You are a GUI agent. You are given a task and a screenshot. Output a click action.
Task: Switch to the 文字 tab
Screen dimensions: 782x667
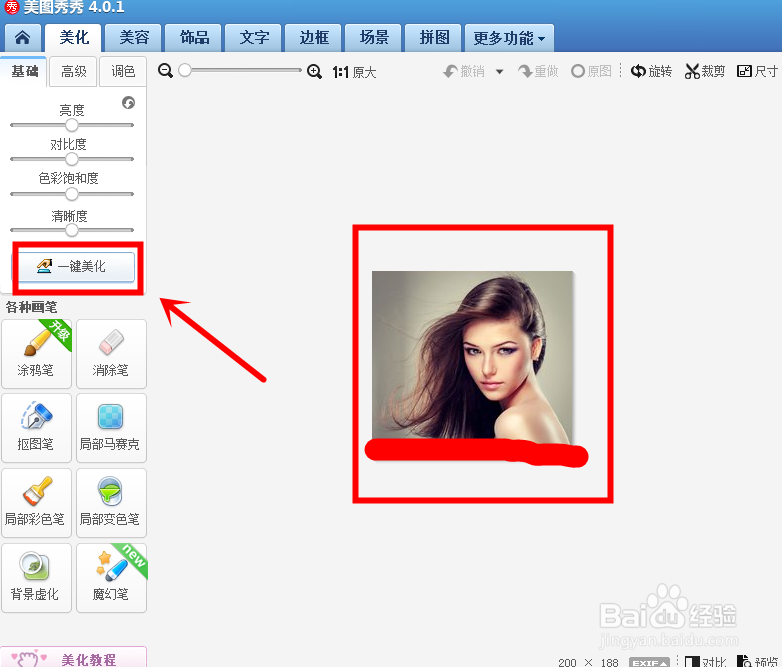253,38
